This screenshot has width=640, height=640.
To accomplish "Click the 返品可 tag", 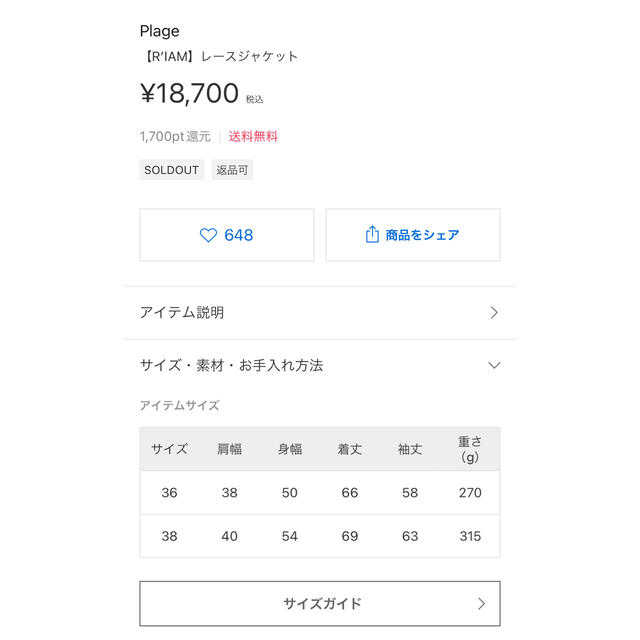I will click(x=232, y=170).
